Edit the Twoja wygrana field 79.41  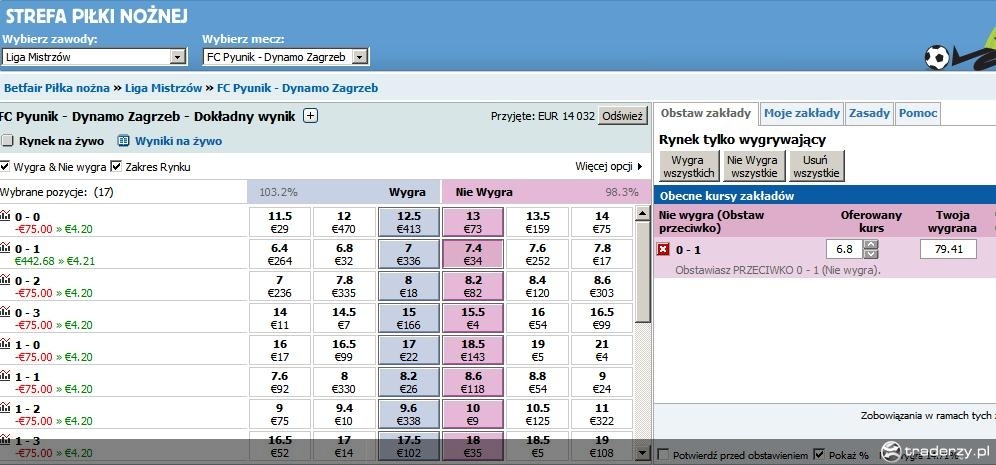[x=948, y=249]
